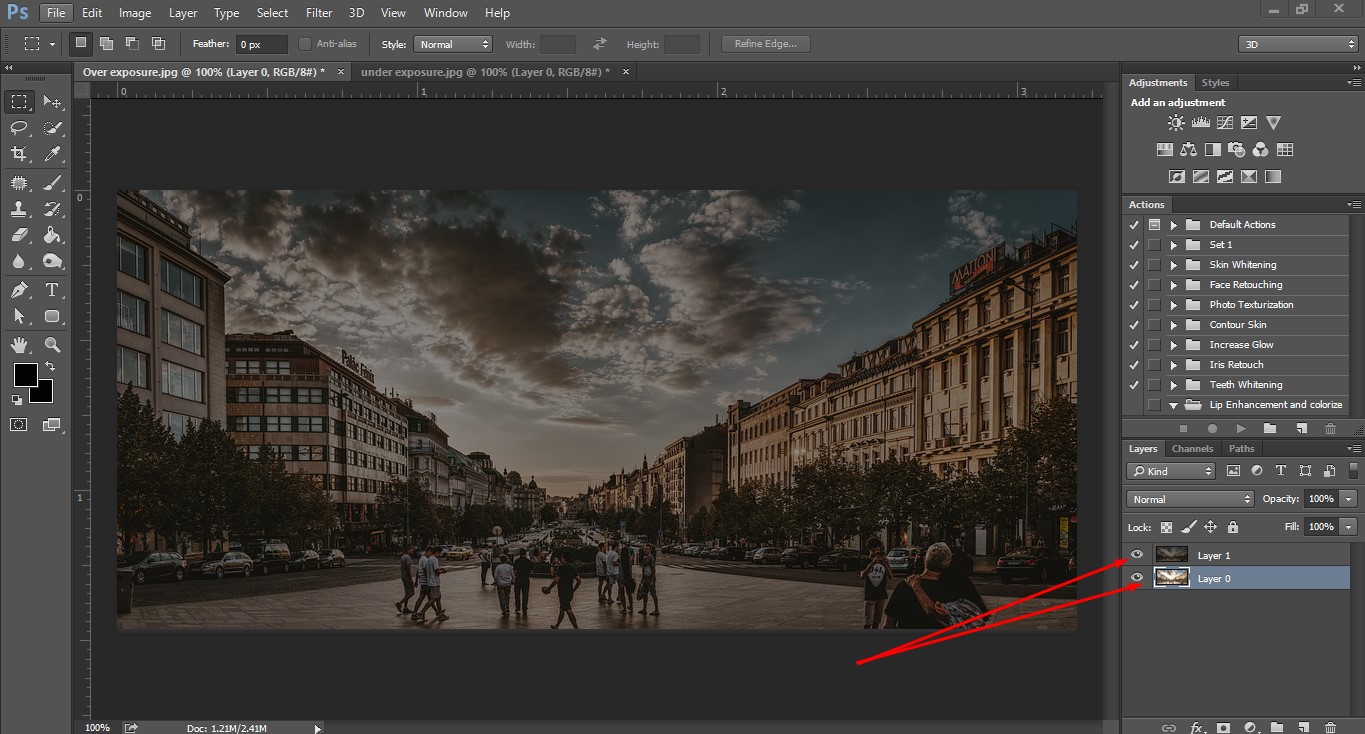
Task: Select the Zoom tool
Action: point(52,345)
